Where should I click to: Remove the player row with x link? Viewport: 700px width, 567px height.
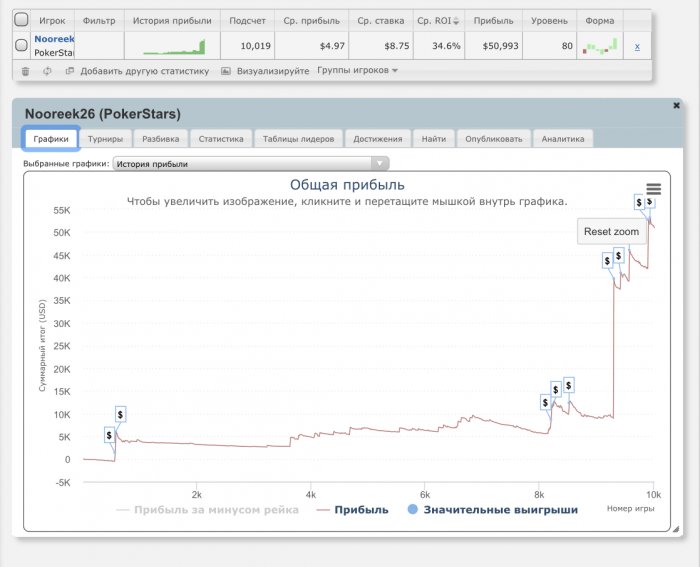pyautogui.click(x=637, y=46)
